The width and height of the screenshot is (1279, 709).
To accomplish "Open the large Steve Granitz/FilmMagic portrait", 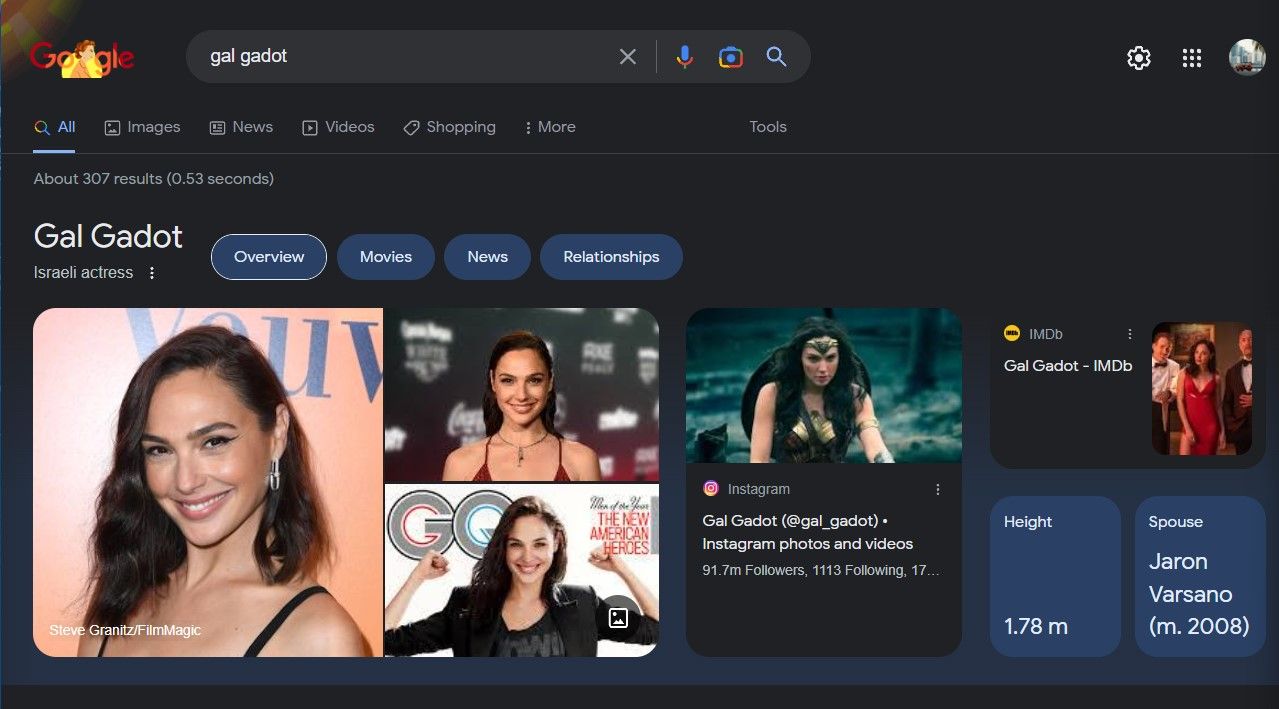I will [x=208, y=482].
